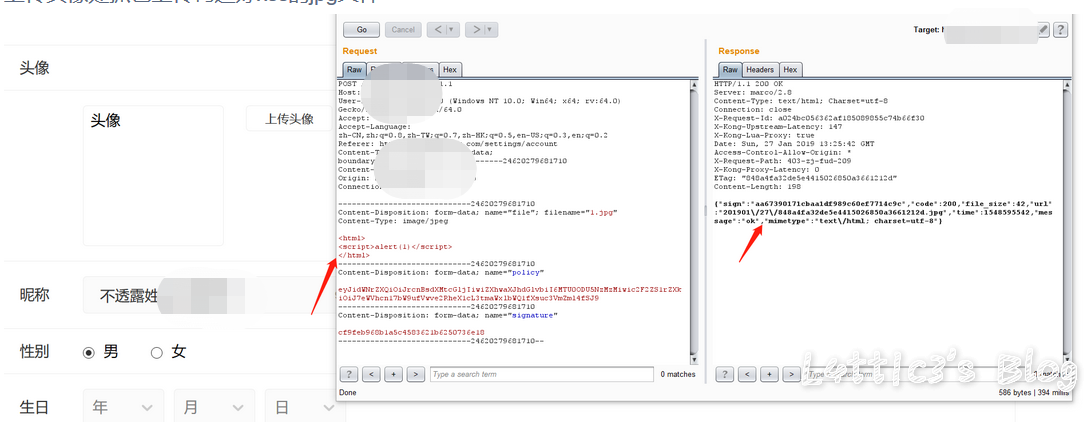
Task: Click into the 昵称 nickname input field
Action: coord(209,296)
